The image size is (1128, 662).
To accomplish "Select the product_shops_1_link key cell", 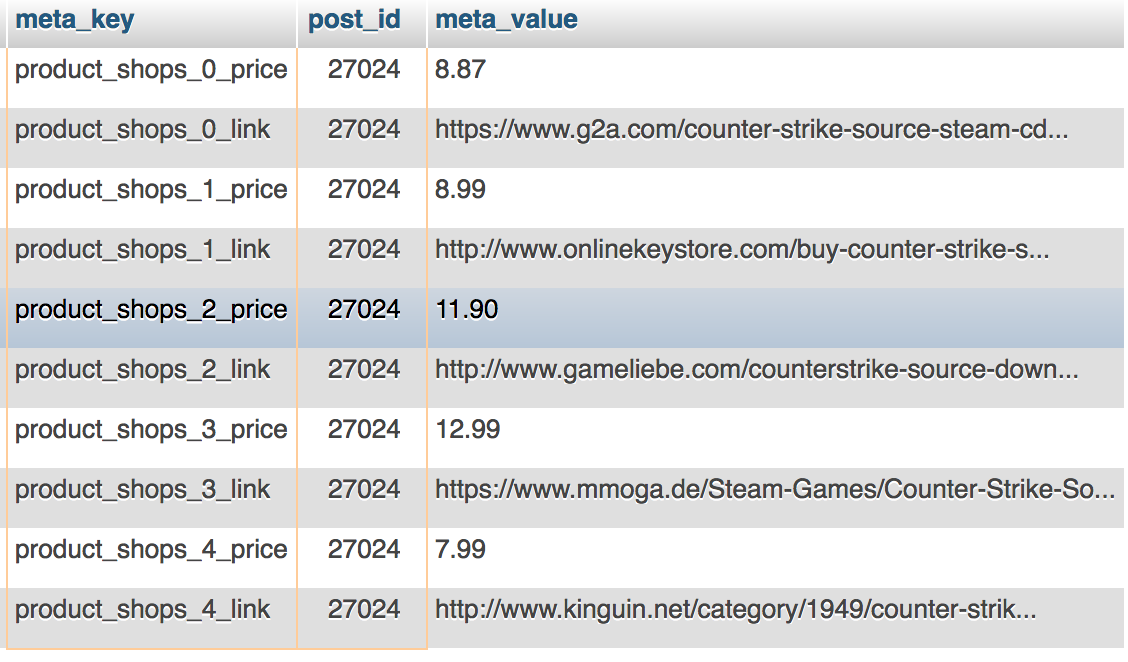I will (x=152, y=258).
